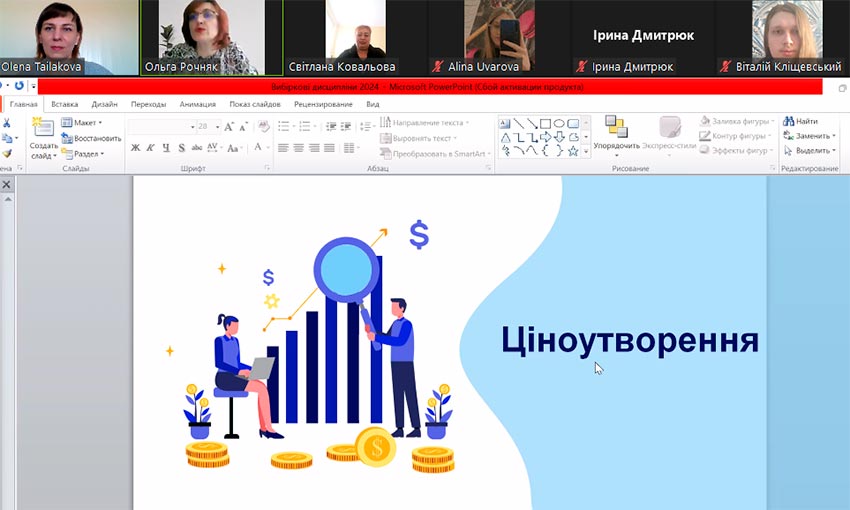
Task: Select the text box shape icon
Action: (505, 124)
